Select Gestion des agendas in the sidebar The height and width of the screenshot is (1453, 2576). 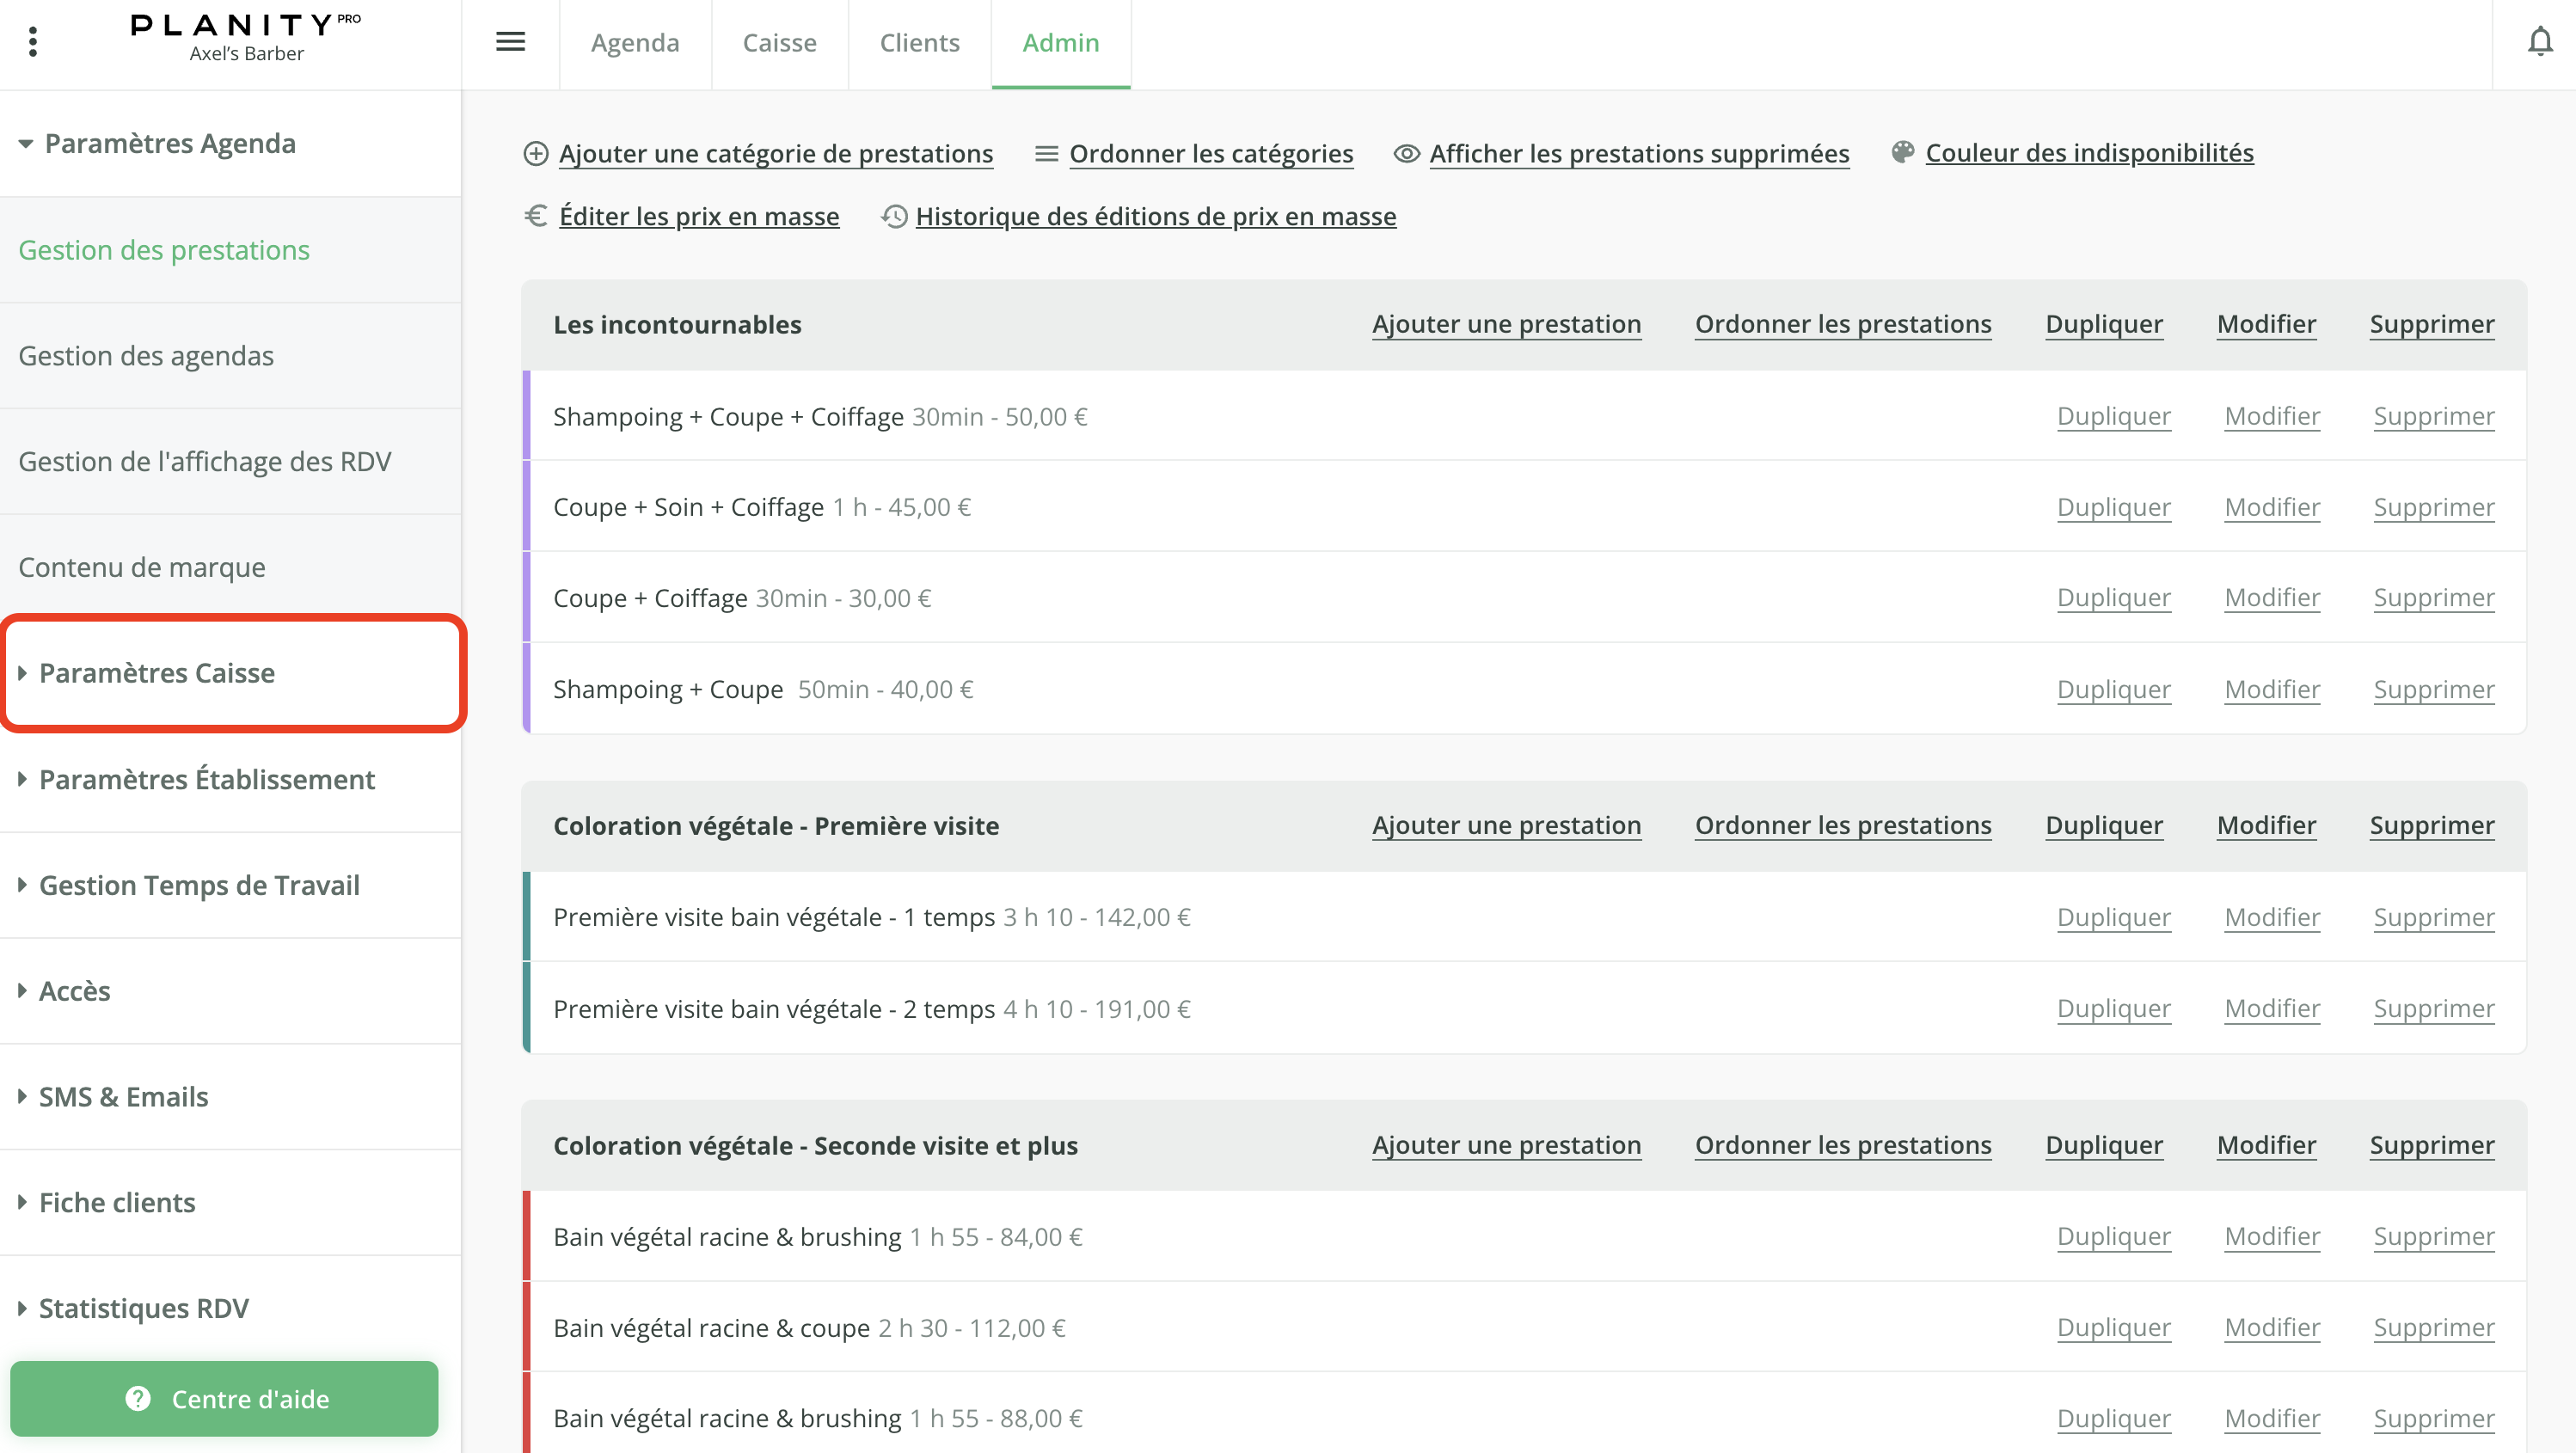point(146,355)
